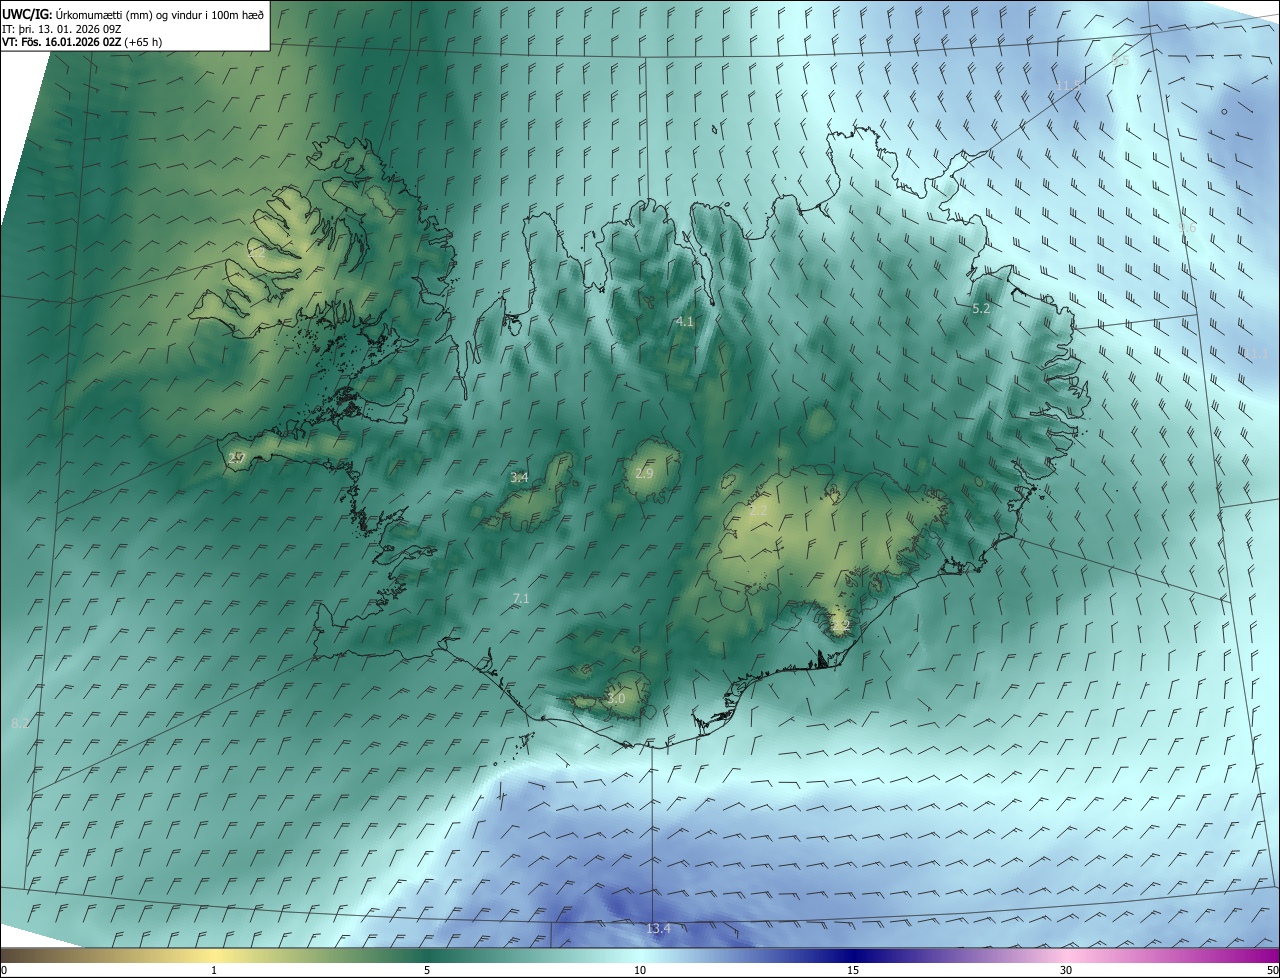Click the 15 tick label on the color scale

(853, 971)
